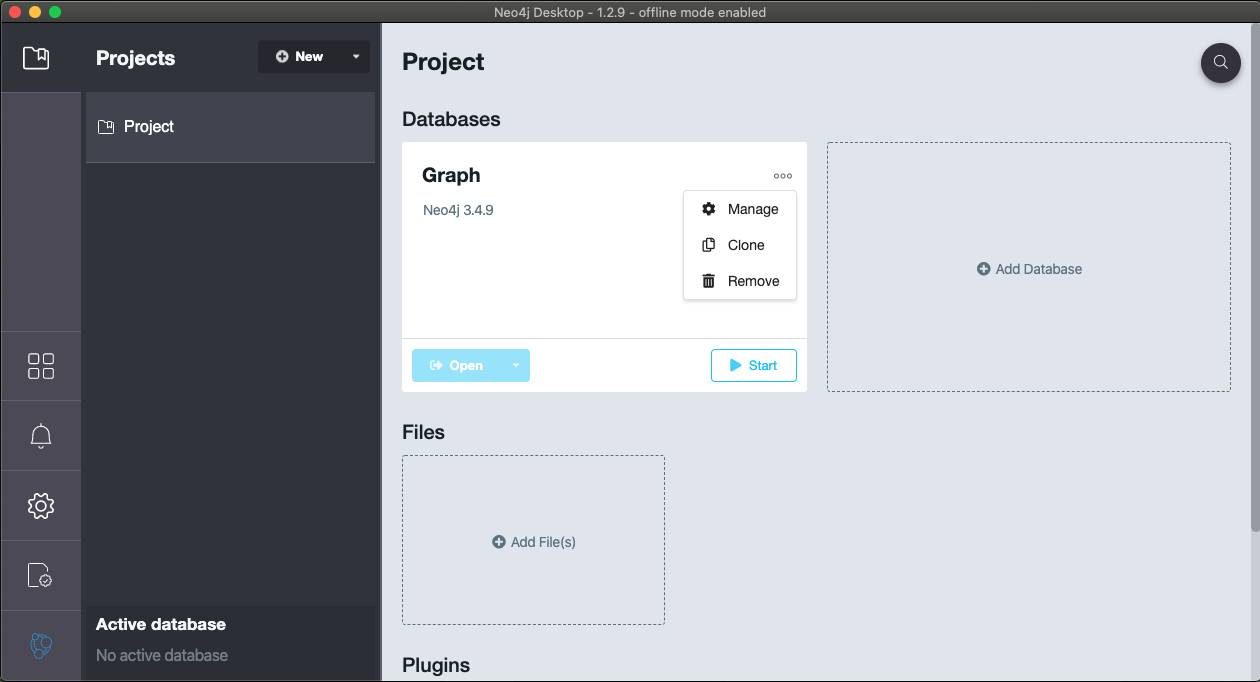1260x682 pixels.
Task: Click the folder icon next to Project
Action: click(x=105, y=127)
